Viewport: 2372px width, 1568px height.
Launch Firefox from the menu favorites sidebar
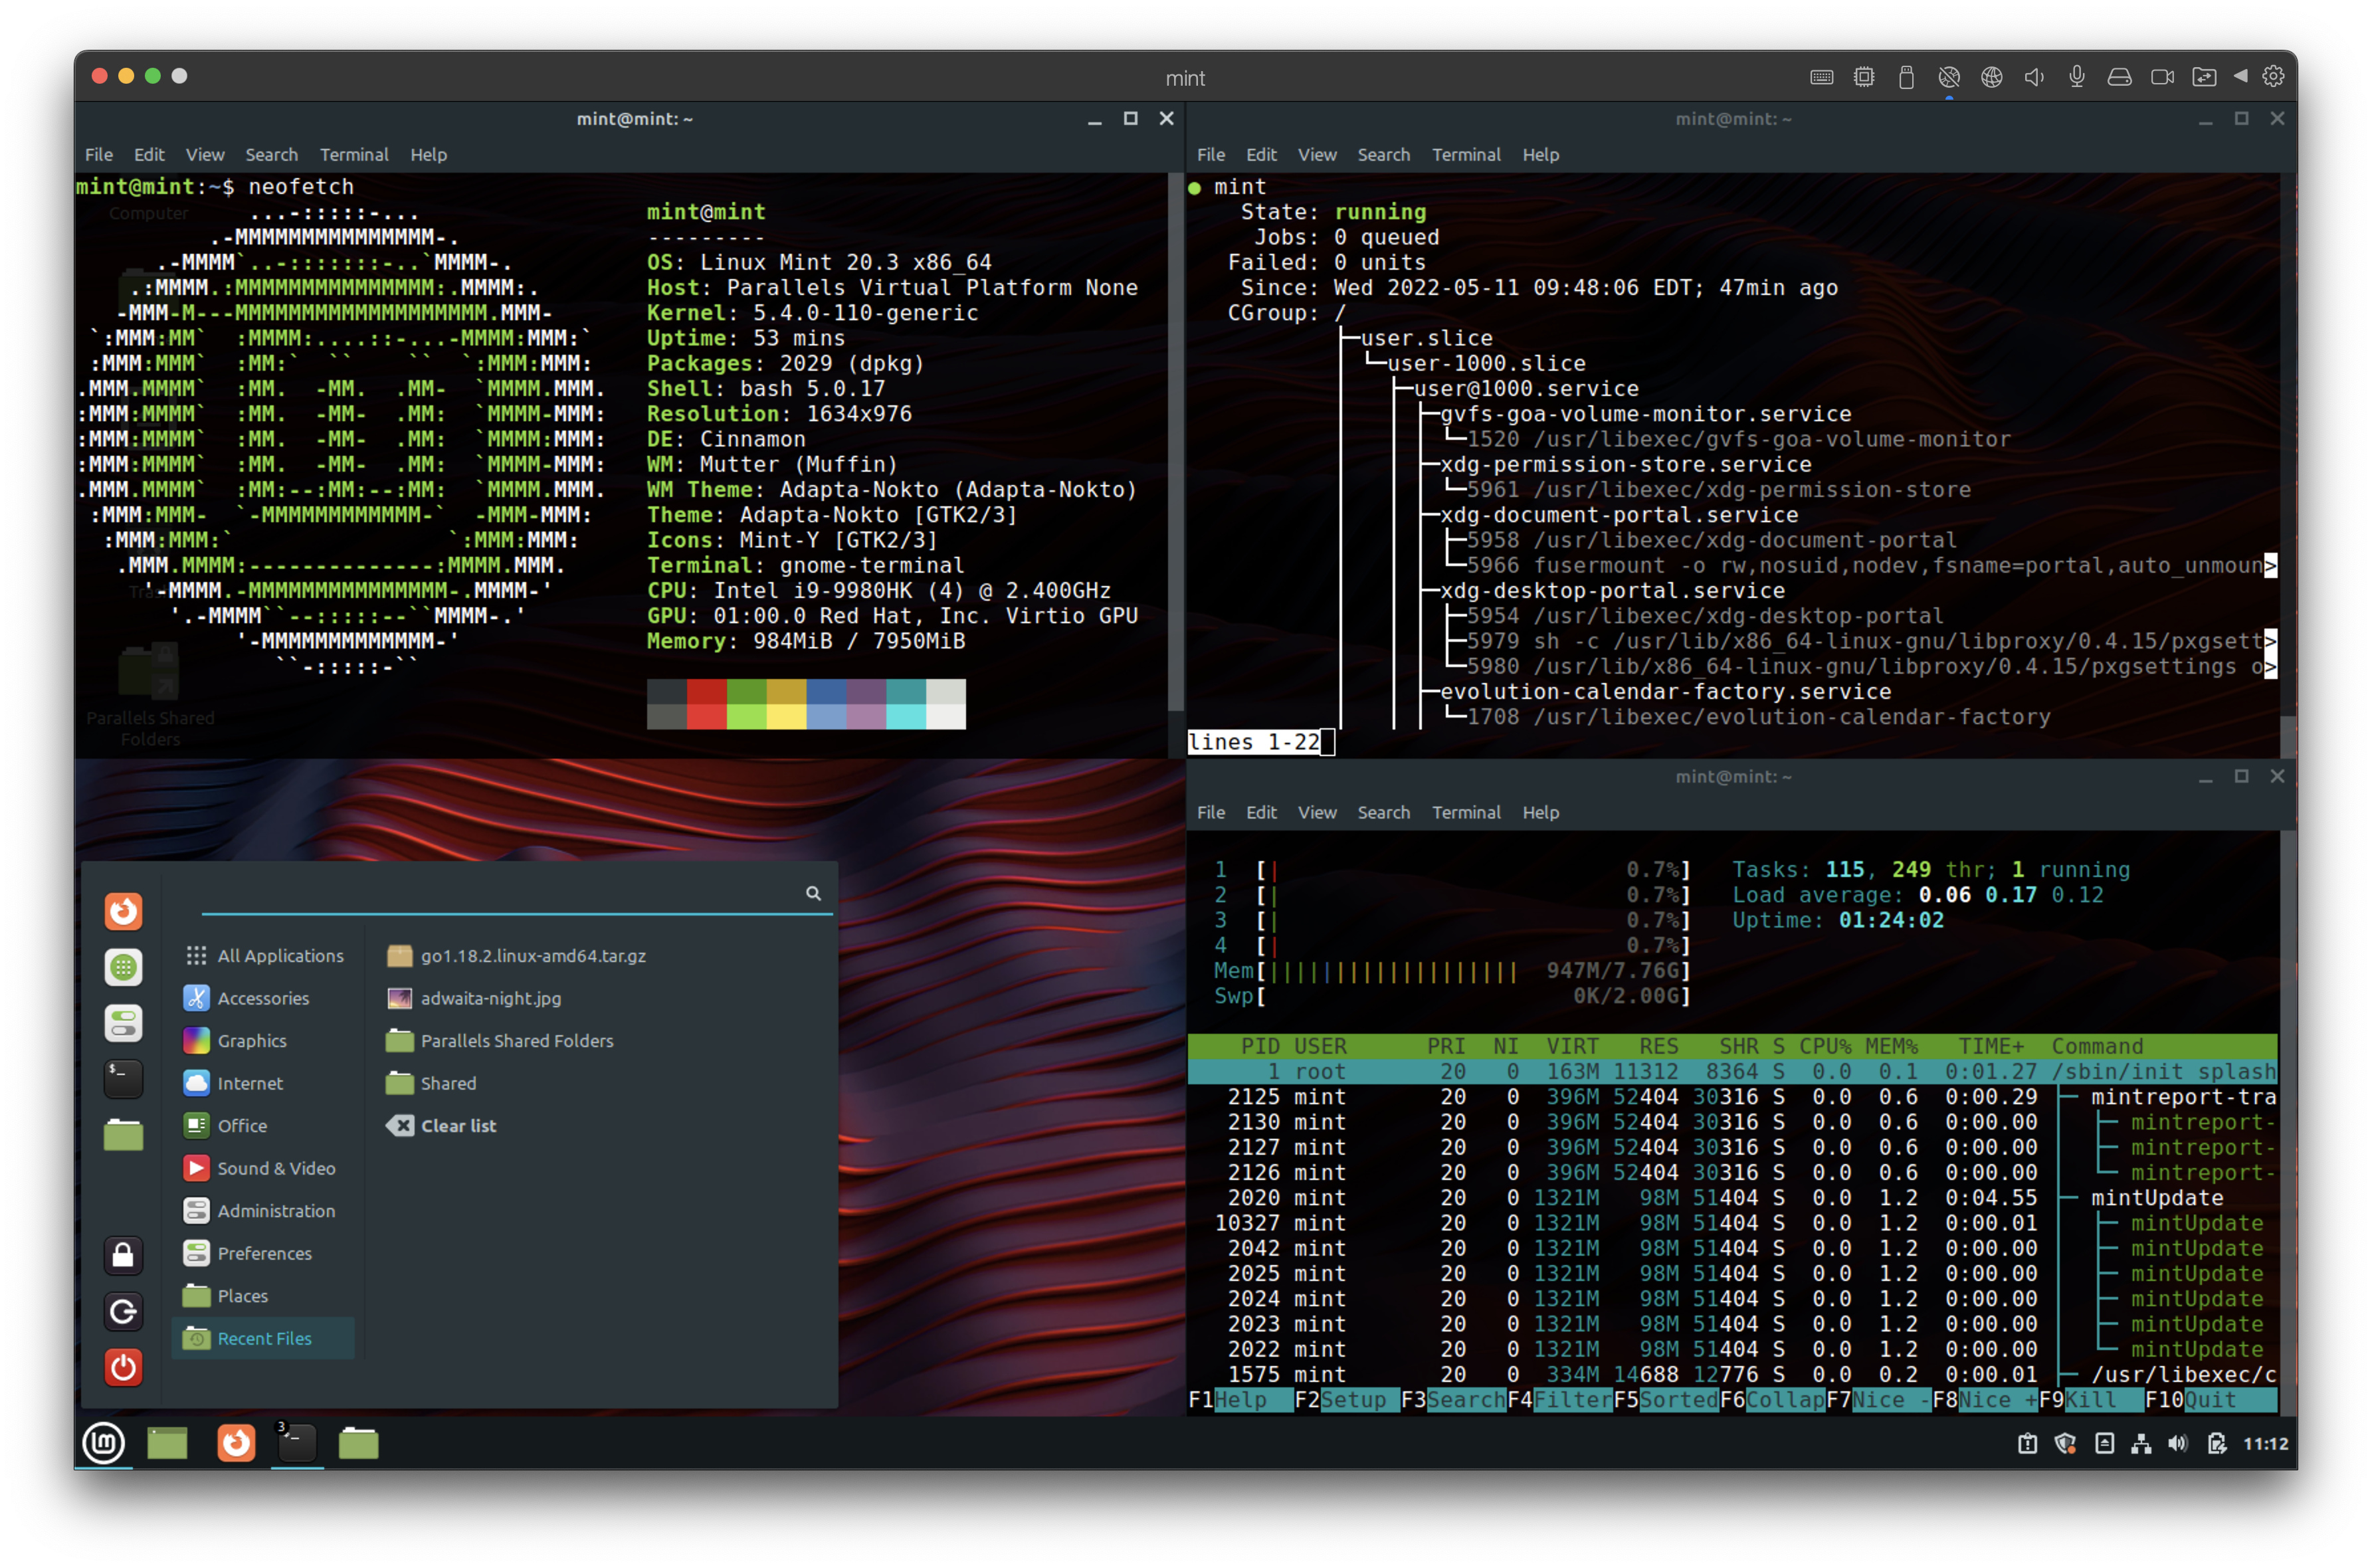pyautogui.click(x=124, y=911)
